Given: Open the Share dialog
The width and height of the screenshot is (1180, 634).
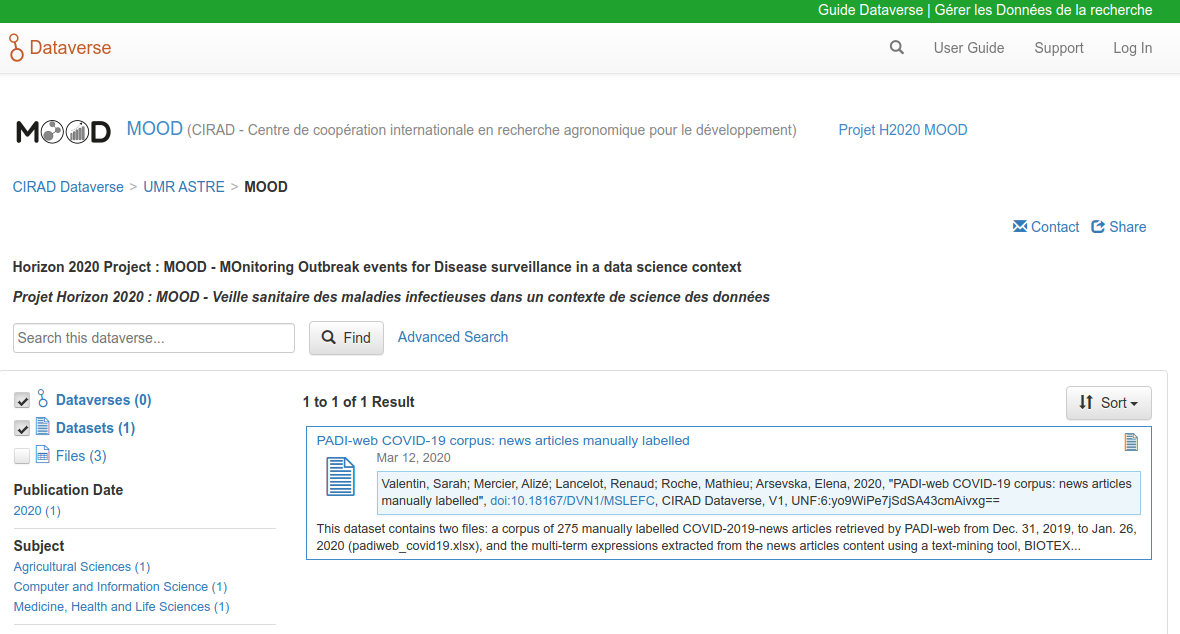Looking at the screenshot, I should (x=1118, y=227).
